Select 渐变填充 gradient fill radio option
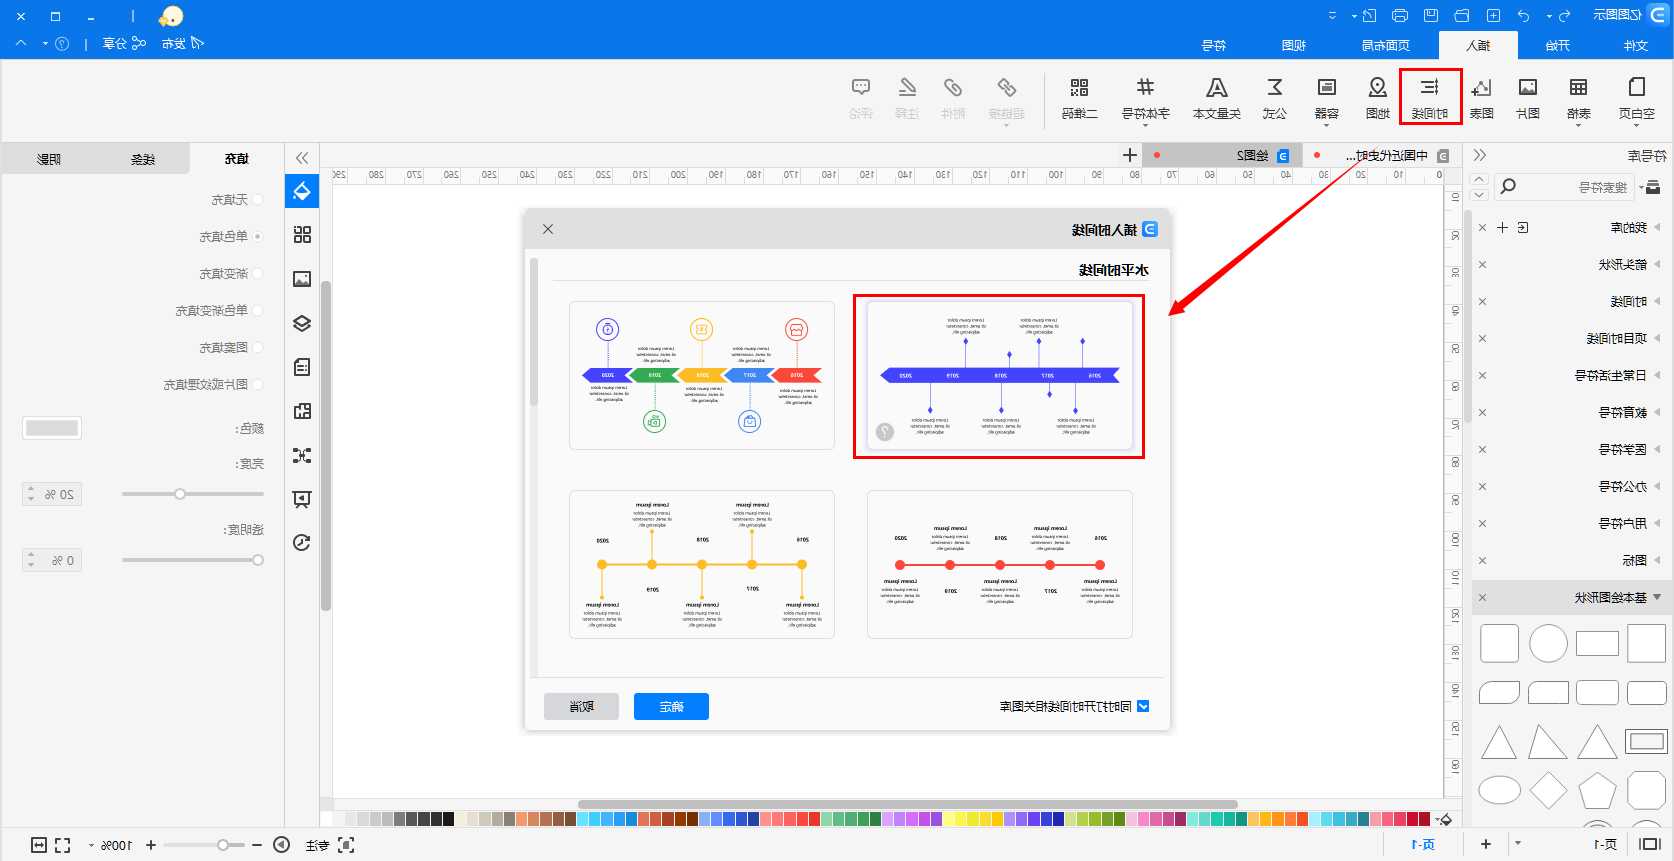Viewport: 1674px width, 861px height. pos(258,274)
